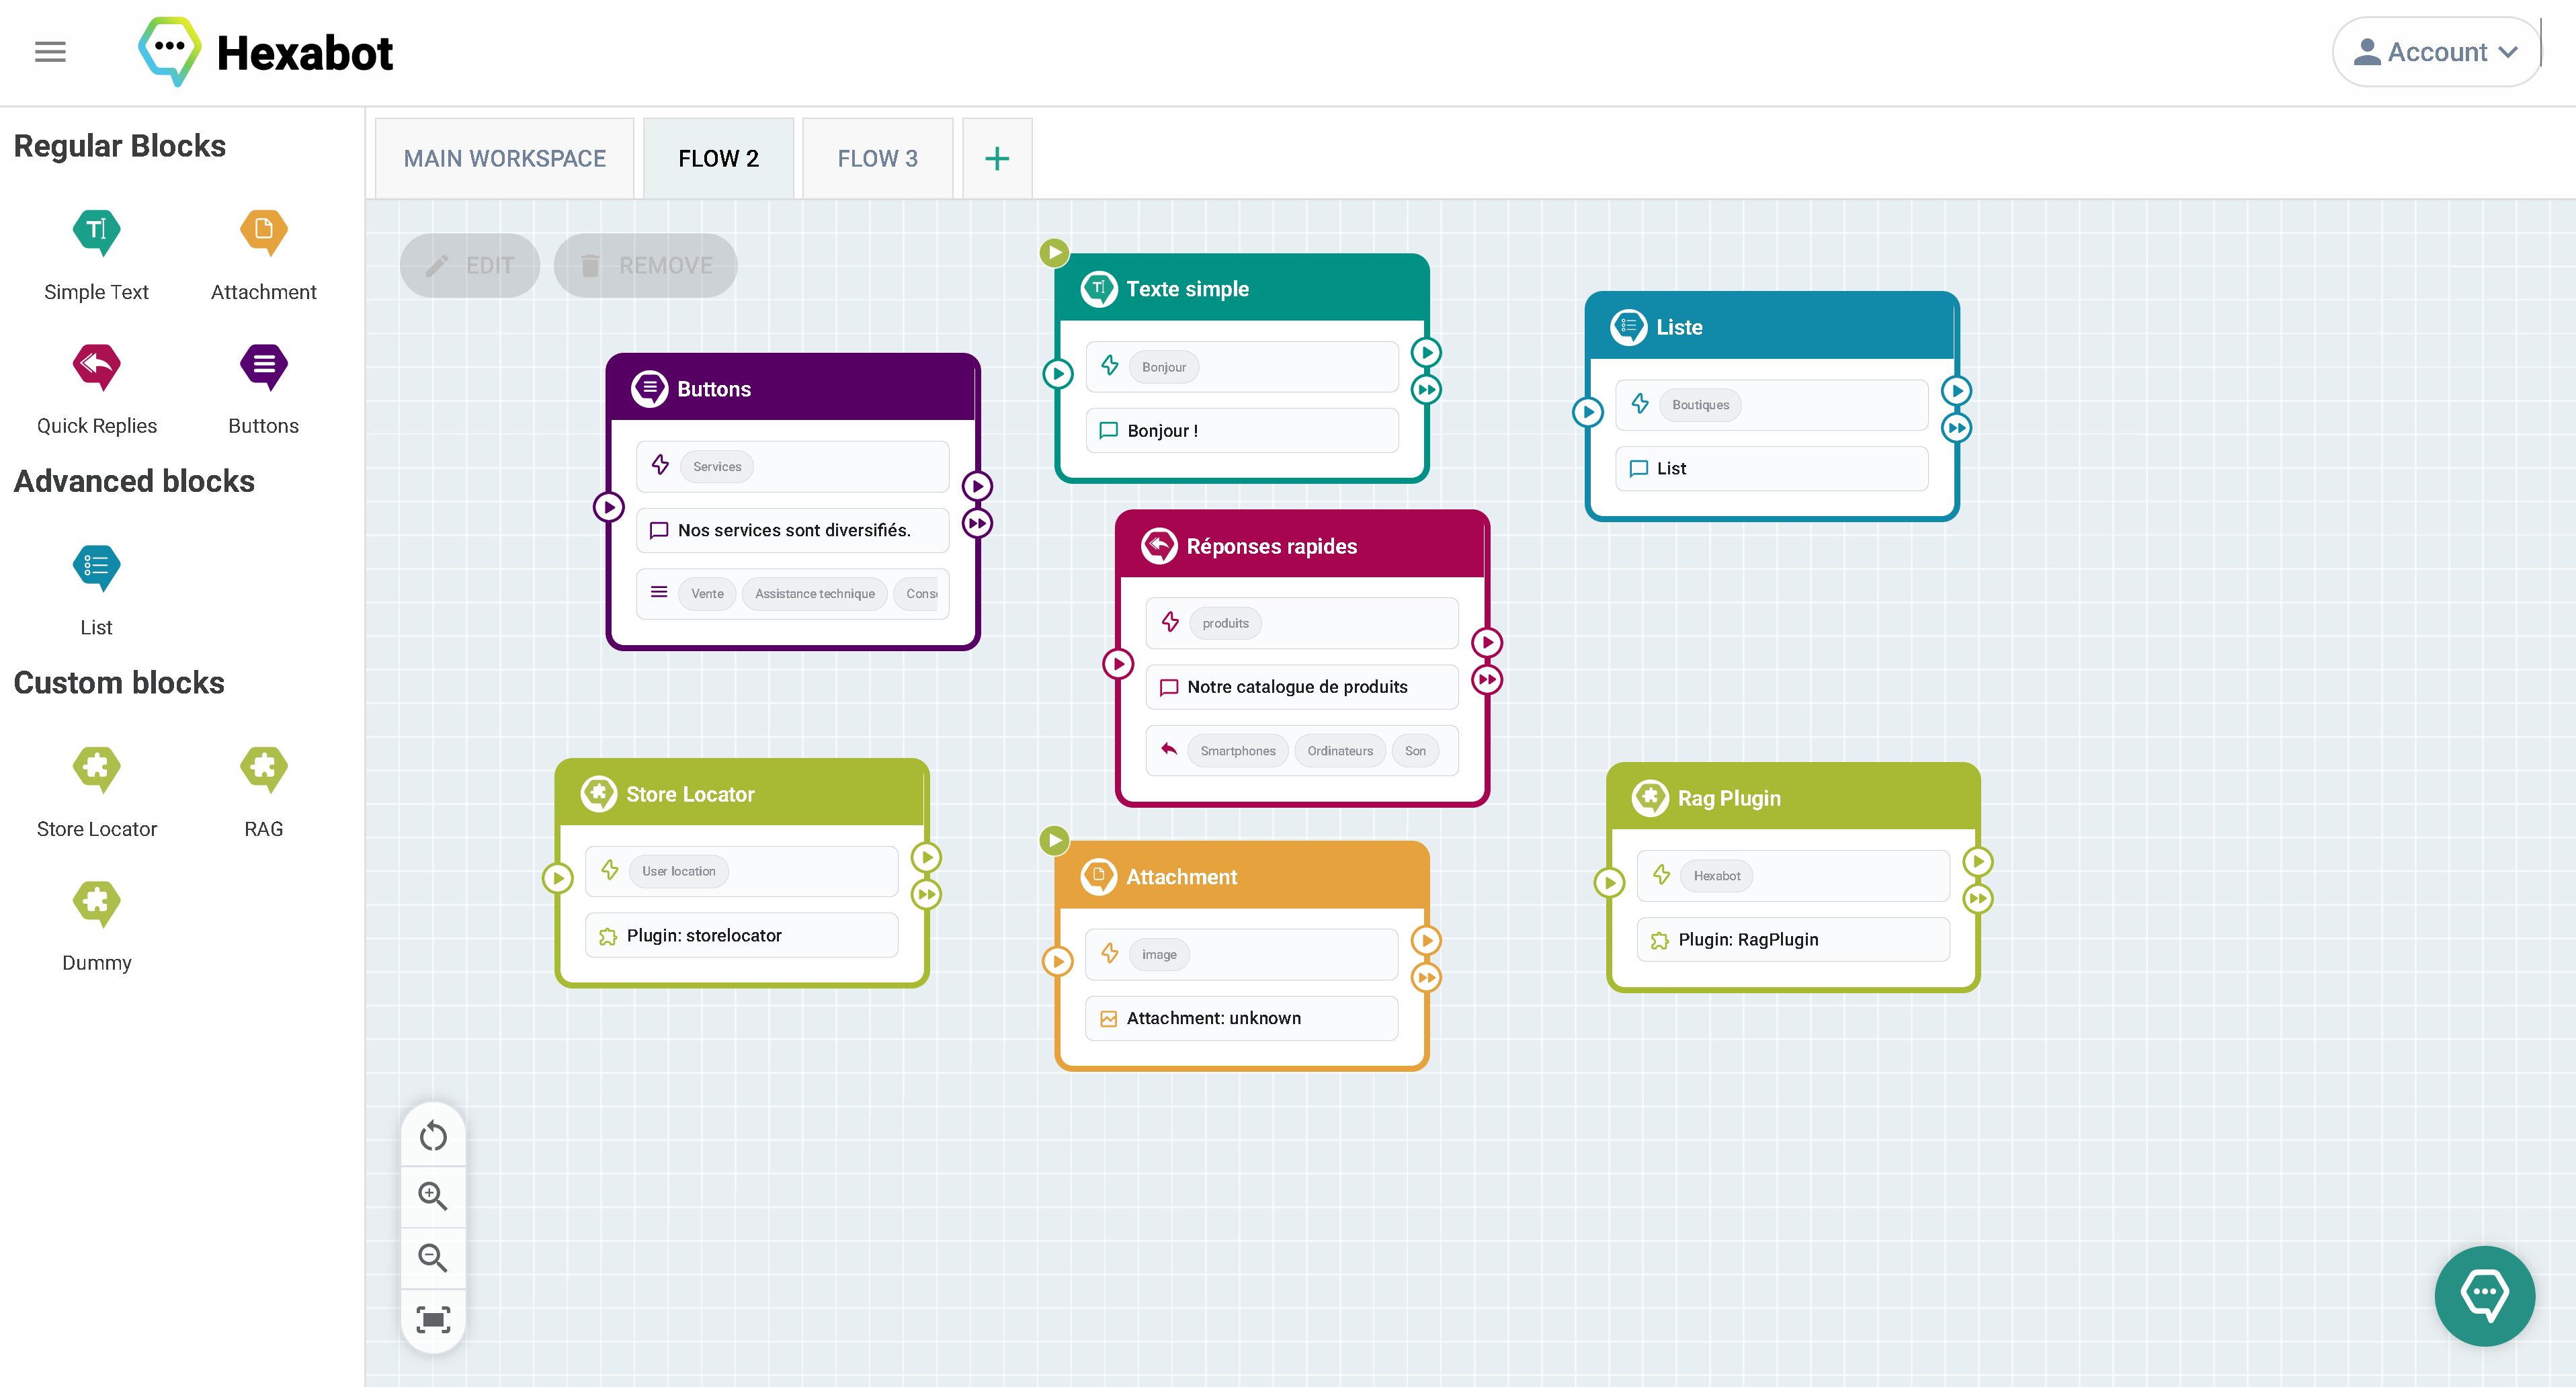The width and height of the screenshot is (2576, 1387).
Task: Fit the flow to screen
Action: click(x=433, y=1320)
